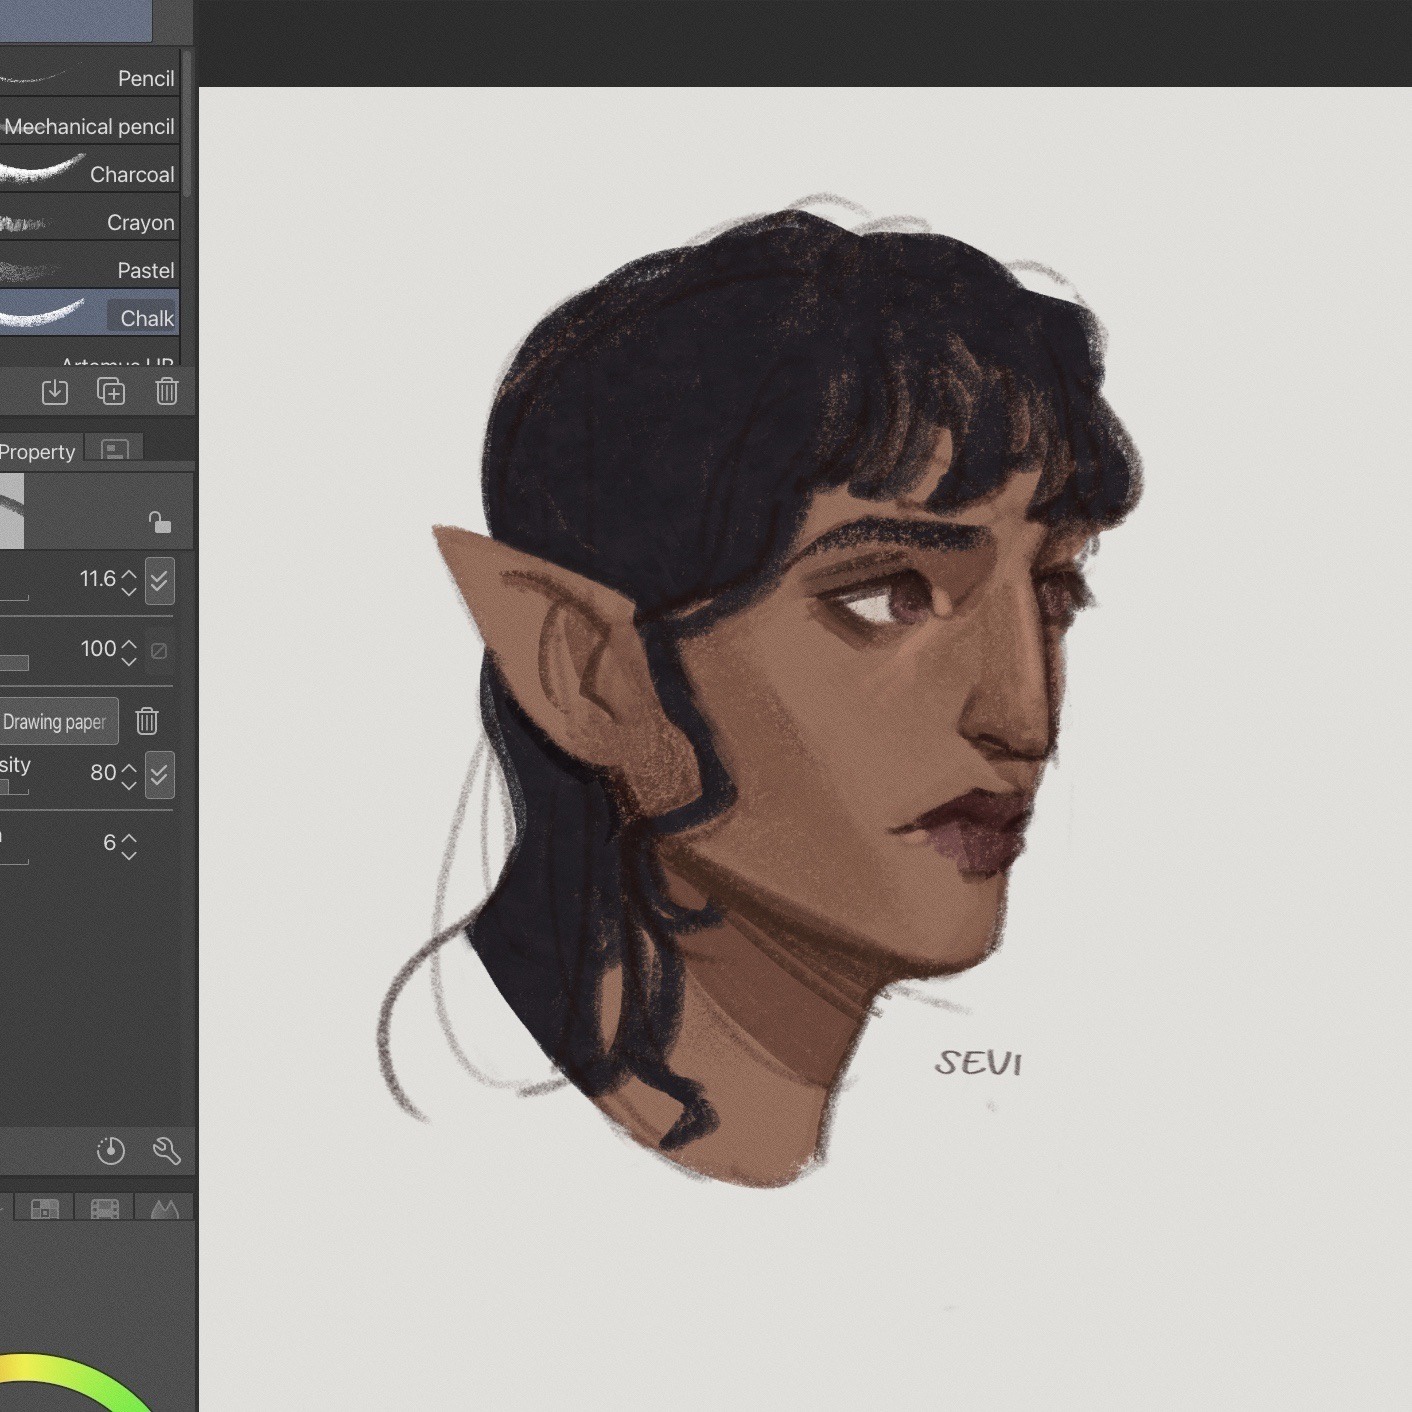Reset tool properties to initial settings
Screen dimensions: 1412x1412
coord(111,1152)
